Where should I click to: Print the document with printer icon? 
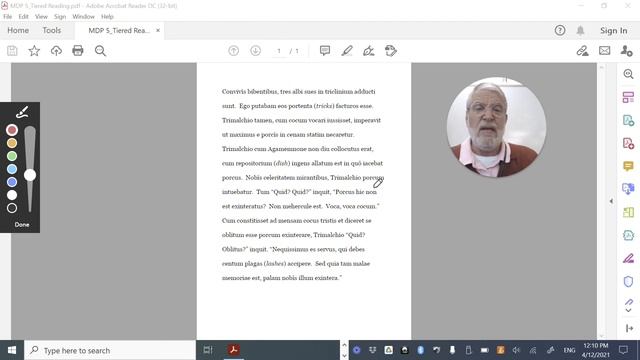tap(78, 51)
